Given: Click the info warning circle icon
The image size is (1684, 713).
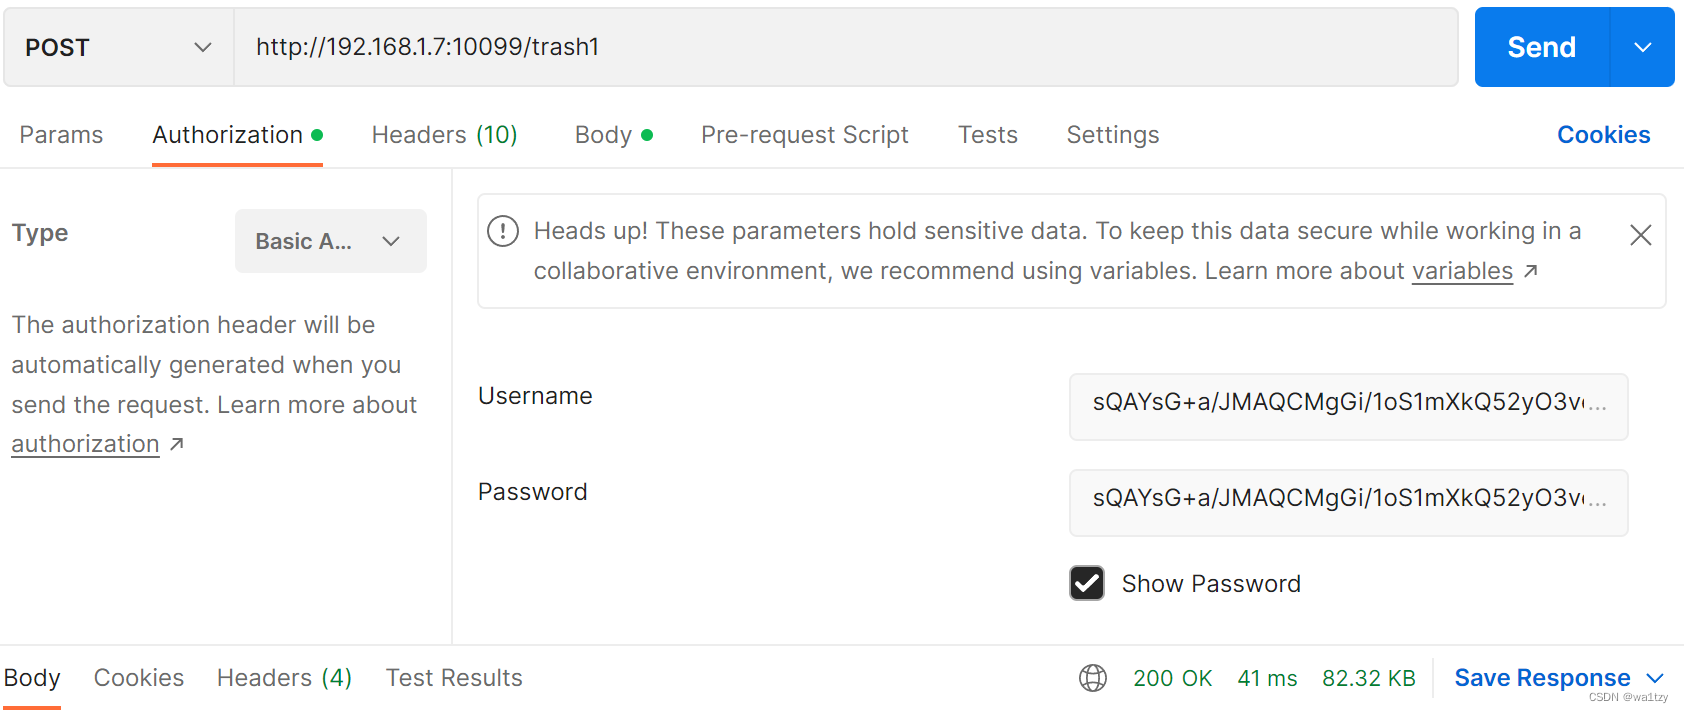Looking at the screenshot, I should (502, 232).
